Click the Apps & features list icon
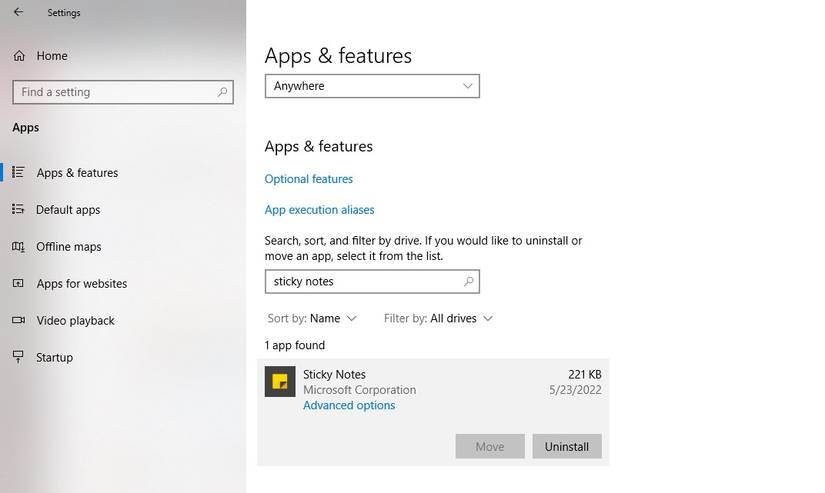 18,173
